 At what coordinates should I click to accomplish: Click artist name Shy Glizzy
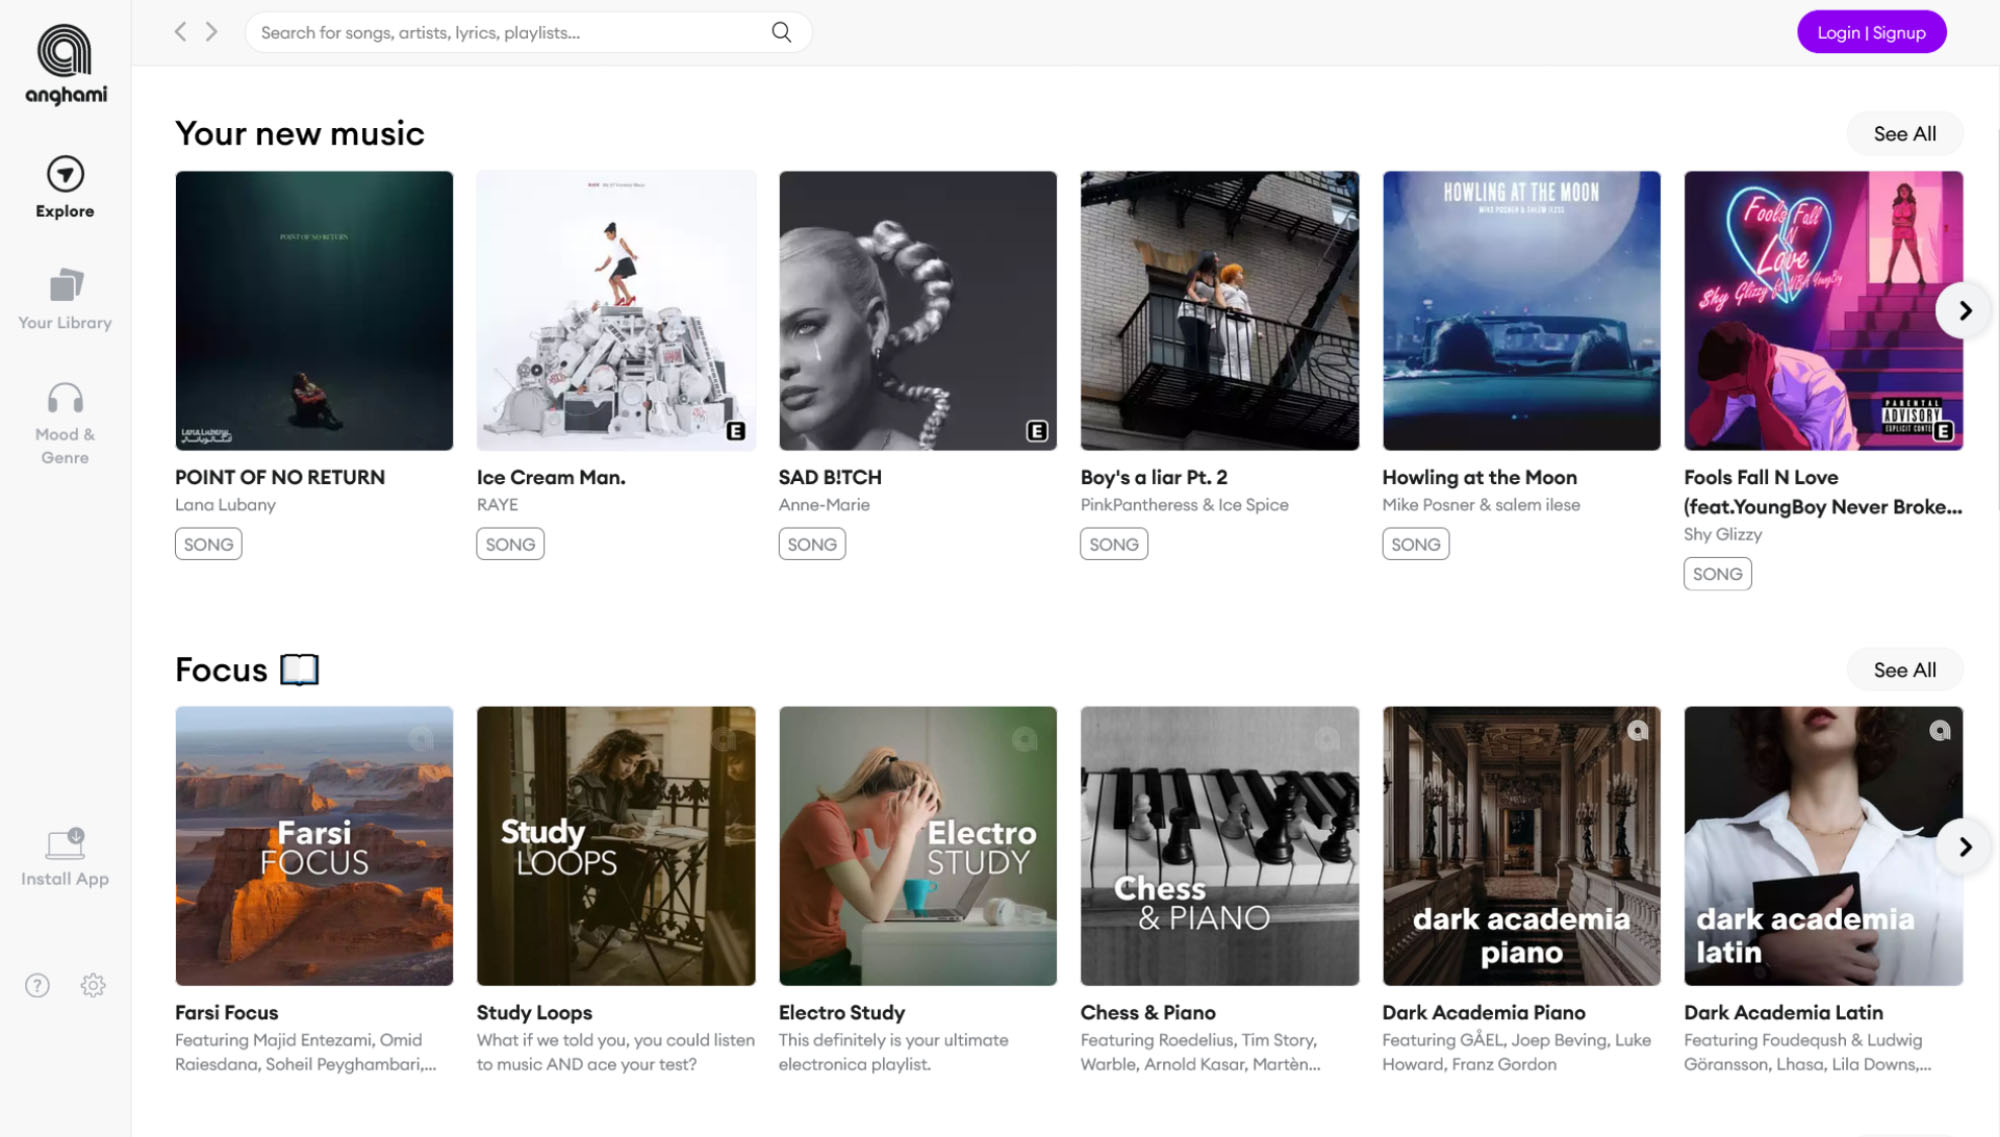point(1722,534)
